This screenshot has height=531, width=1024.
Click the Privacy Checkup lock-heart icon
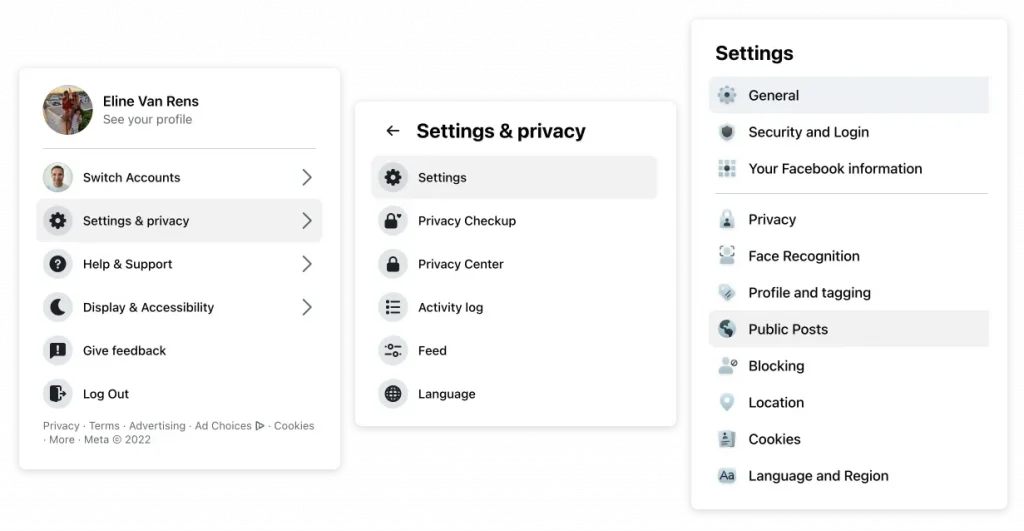pyautogui.click(x=393, y=221)
